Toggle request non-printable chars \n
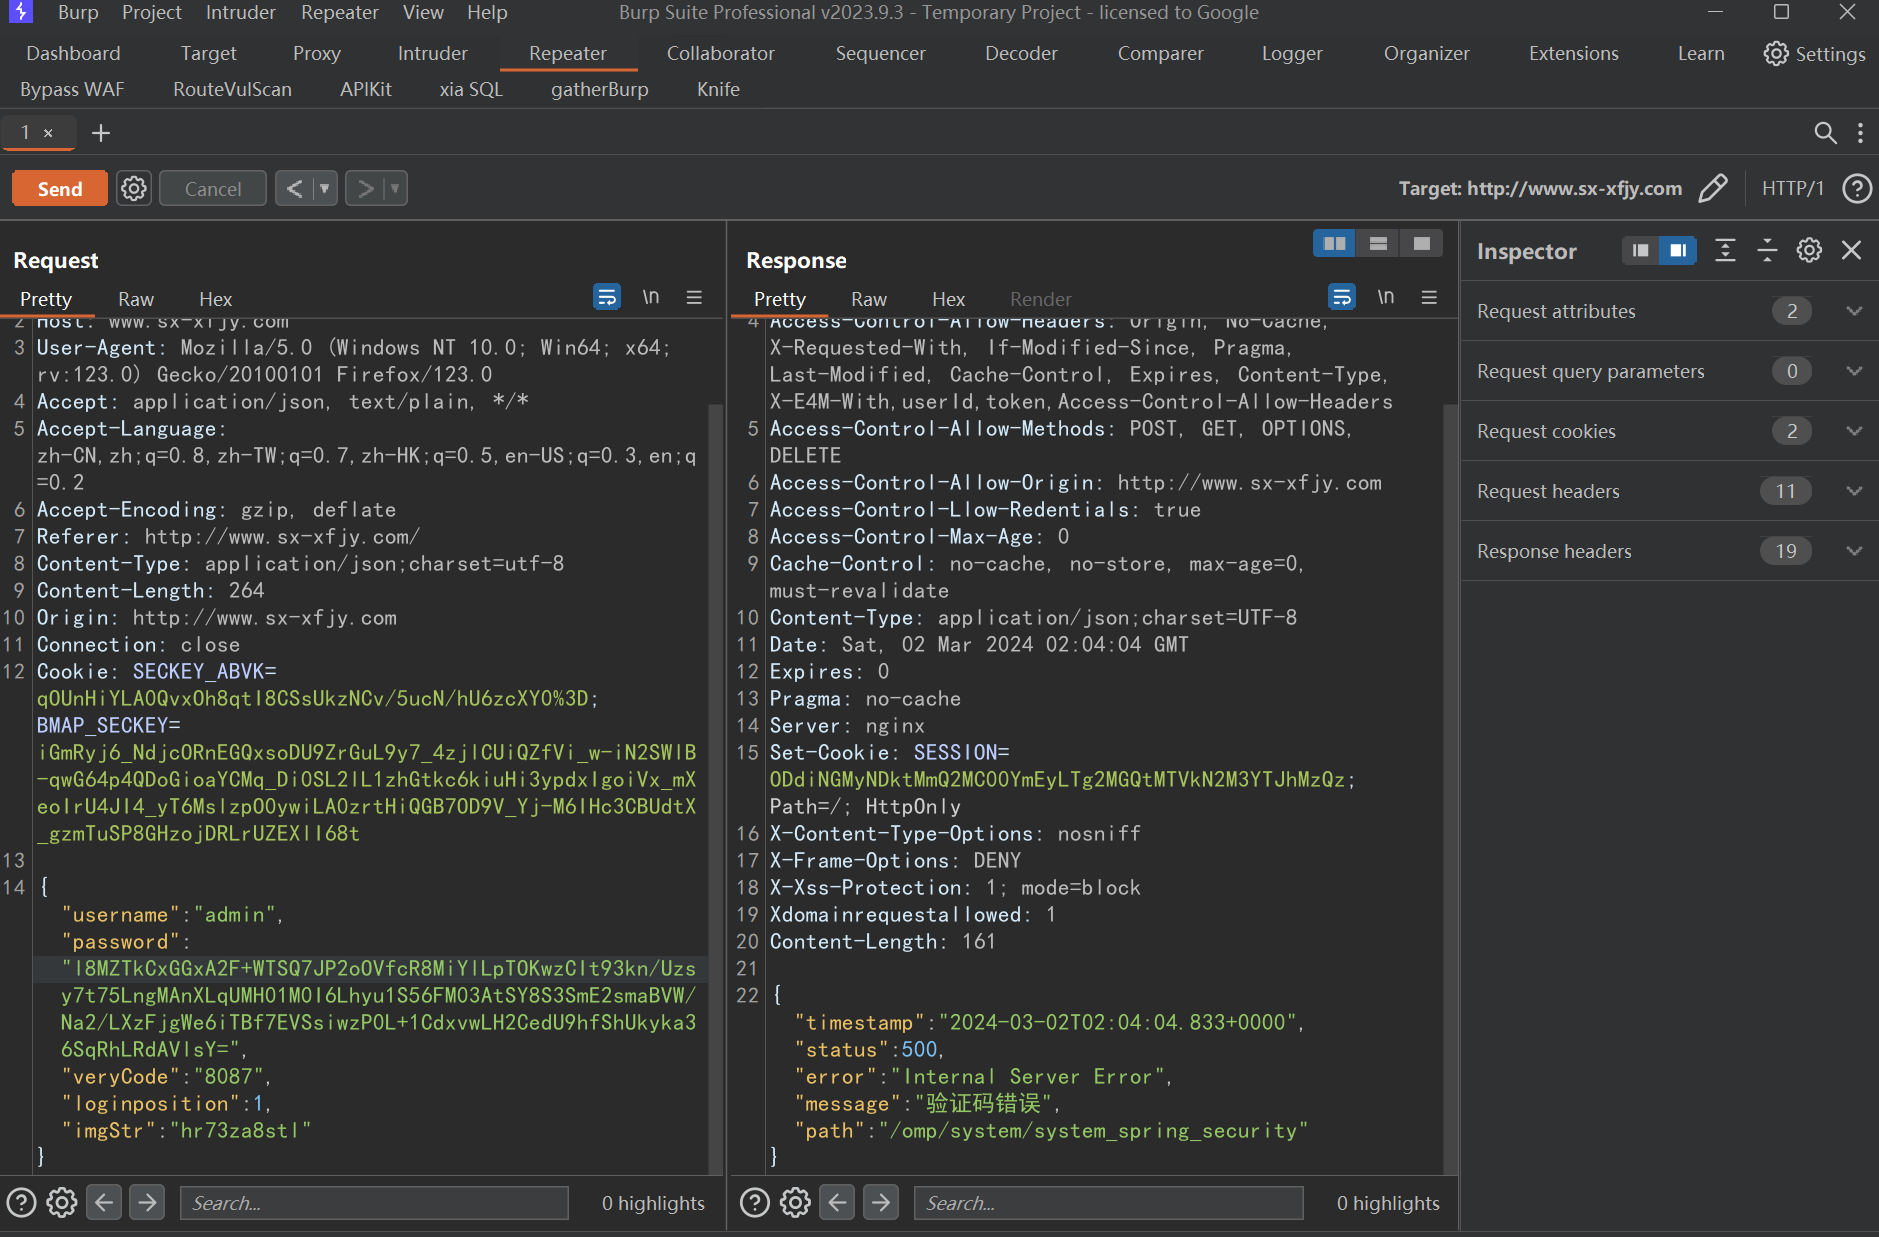 (651, 297)
